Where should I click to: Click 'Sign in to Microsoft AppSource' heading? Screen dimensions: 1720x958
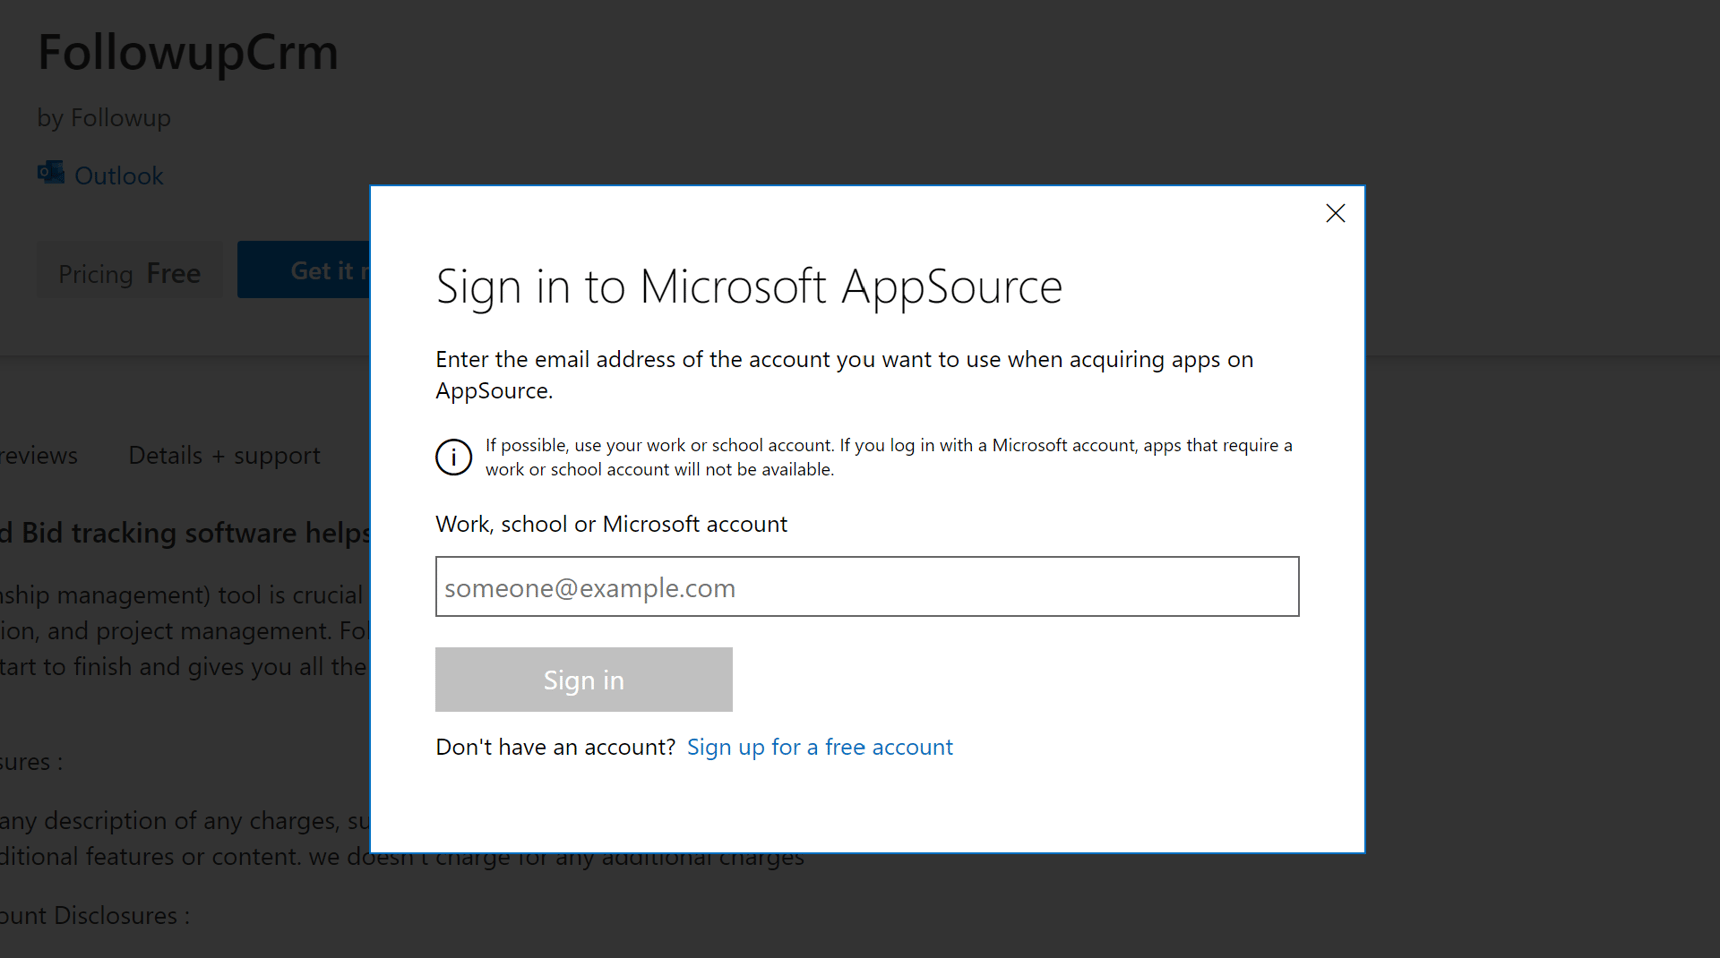pos(749,287)
